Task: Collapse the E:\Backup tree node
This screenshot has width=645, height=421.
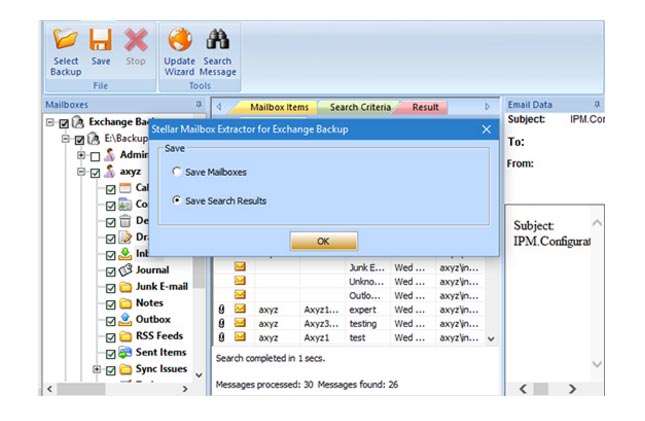Action: coord(65,139)
